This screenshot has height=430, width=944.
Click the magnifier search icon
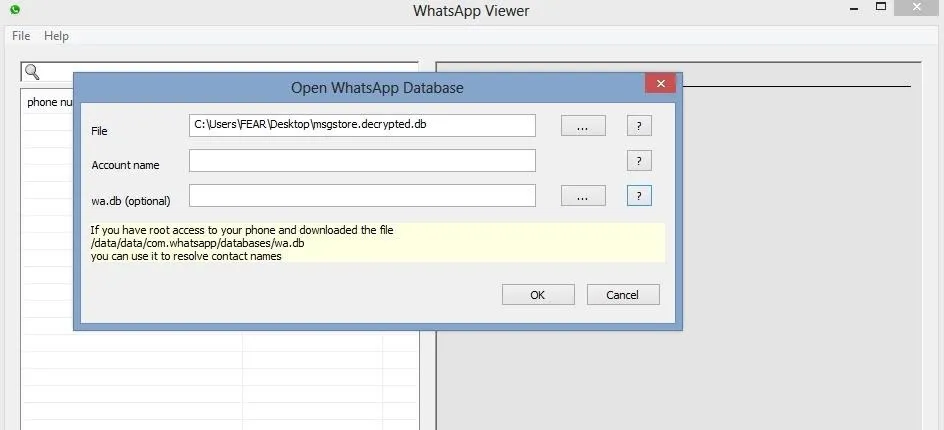point(32,72)
